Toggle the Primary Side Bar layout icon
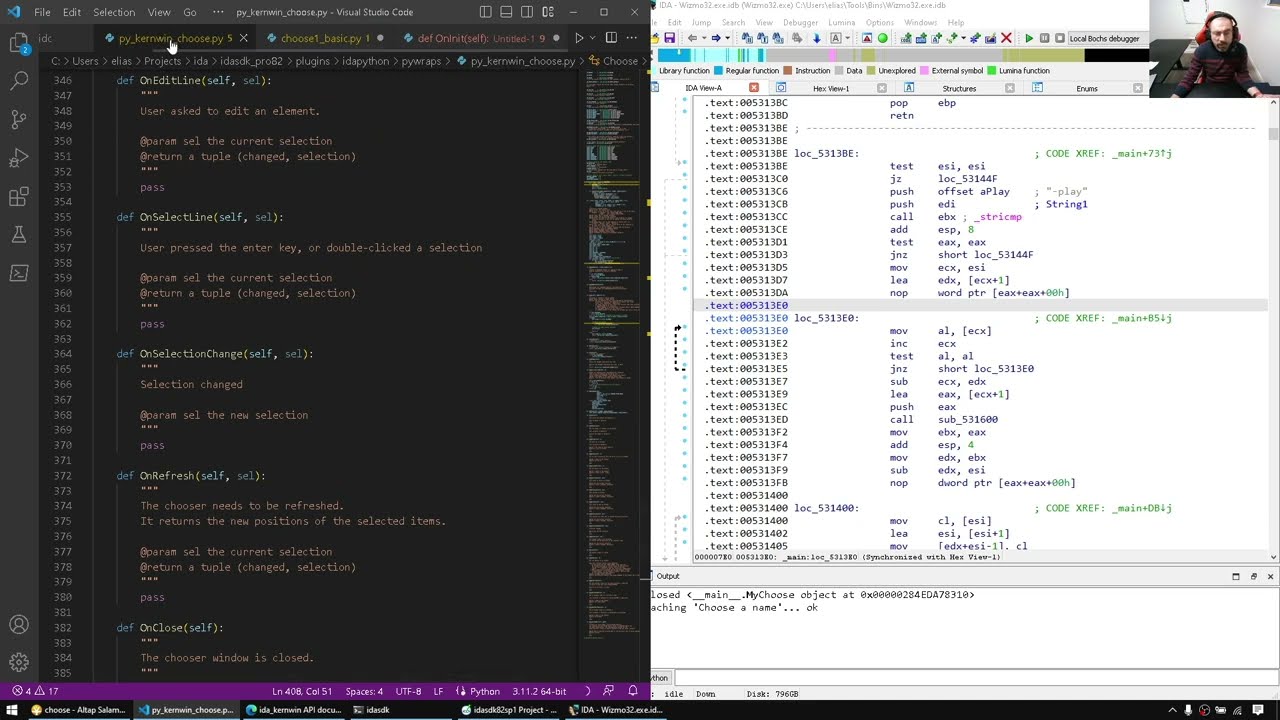 tap(486, 12)
